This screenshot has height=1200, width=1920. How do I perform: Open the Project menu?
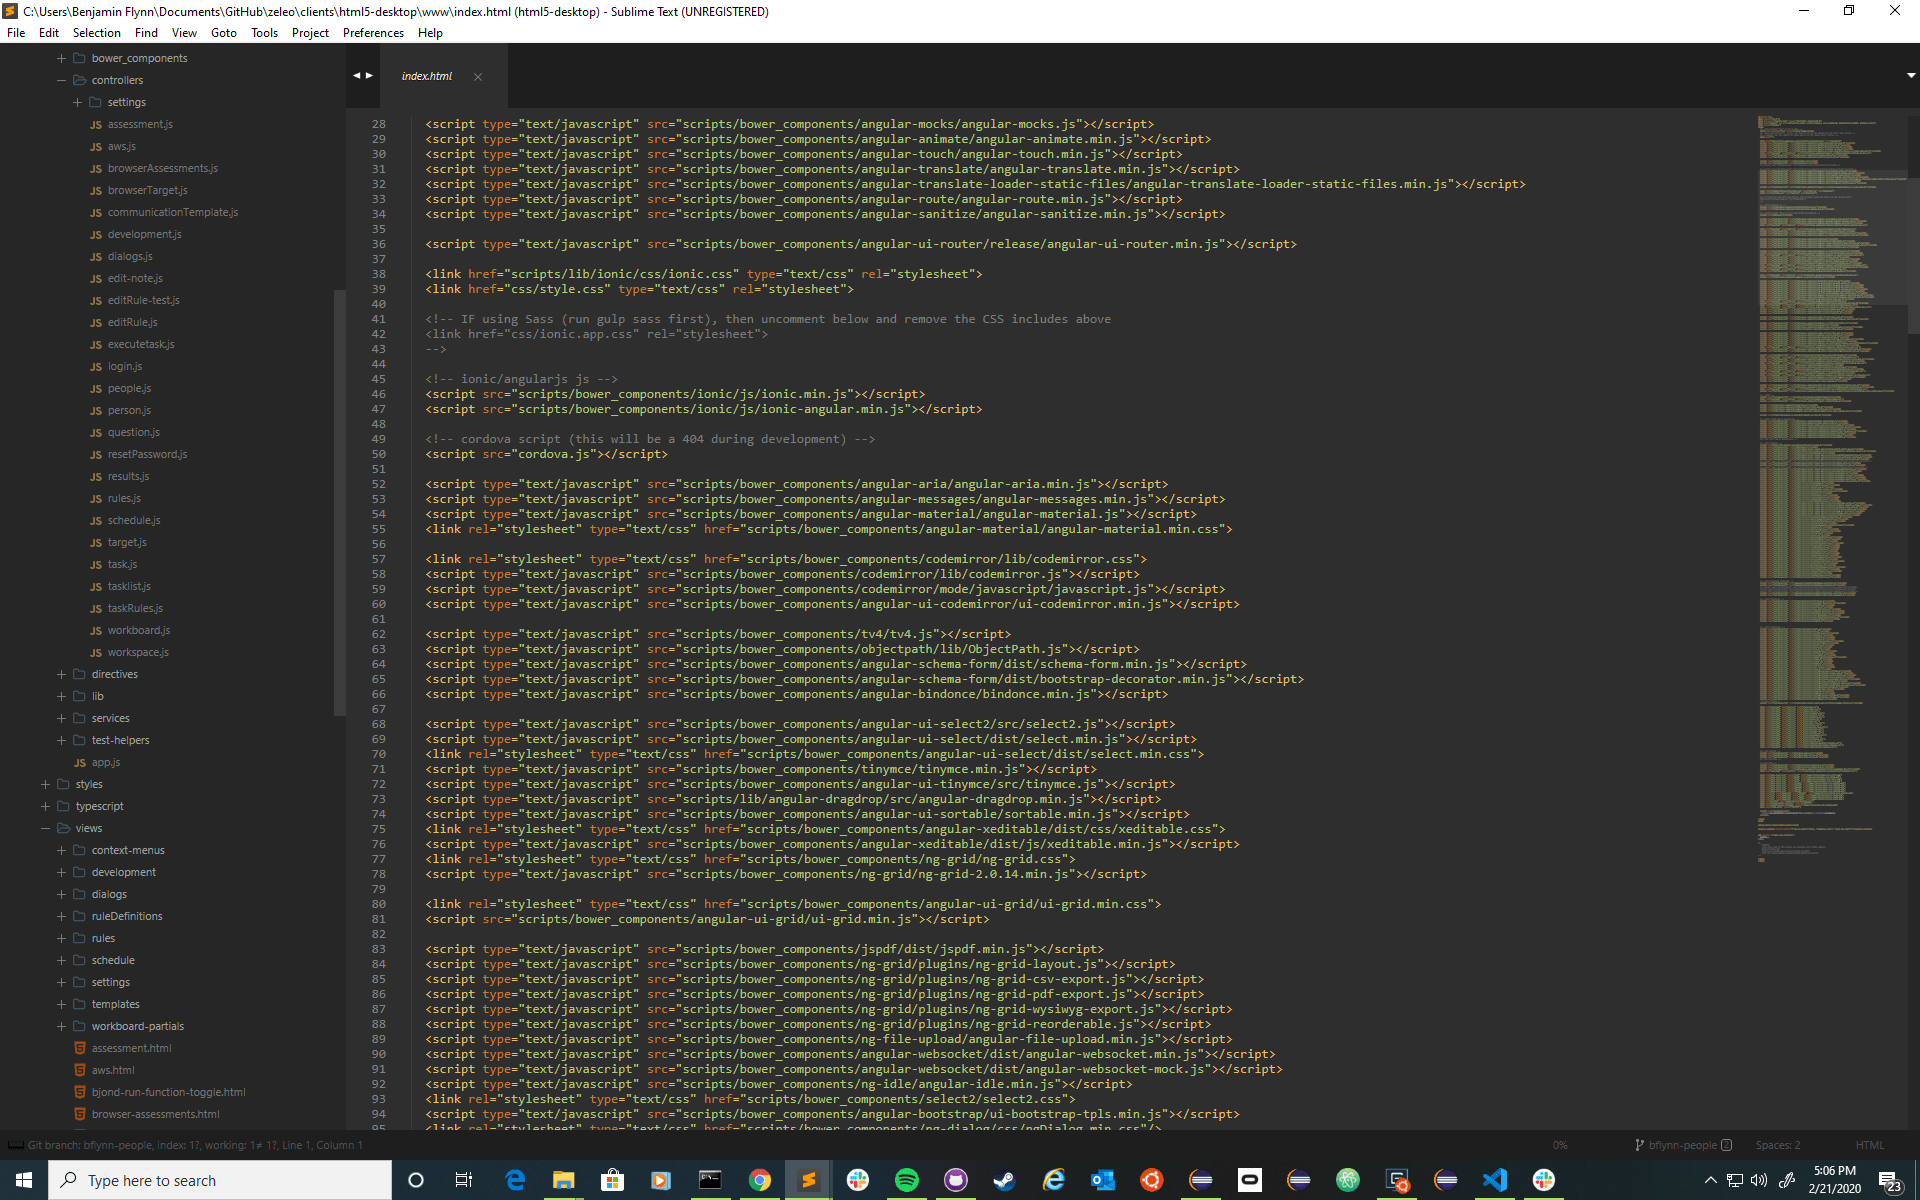[x=310, y=33]
